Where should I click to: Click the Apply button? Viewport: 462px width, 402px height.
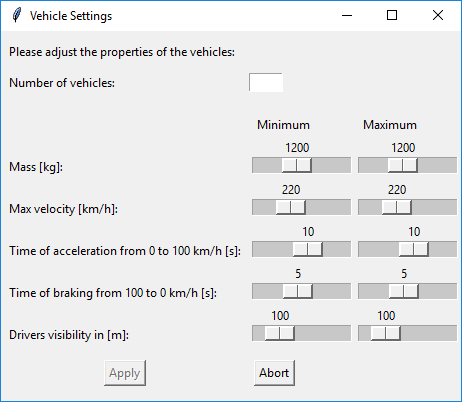coord(125,373)
